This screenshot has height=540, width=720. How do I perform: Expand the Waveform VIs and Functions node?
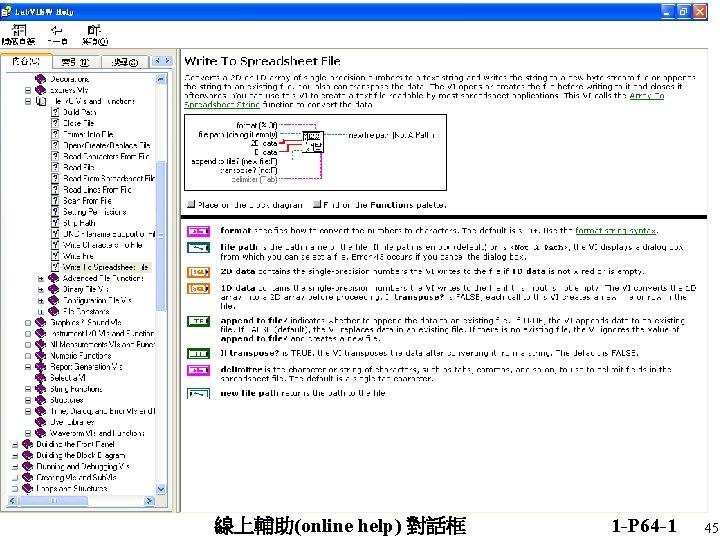[28, 433]
